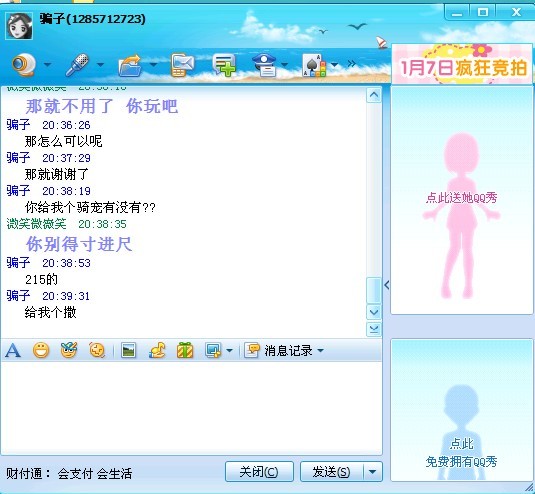Click inside the message input box
The height and width of the screenshot is (494, 535).
coord(191,408)
